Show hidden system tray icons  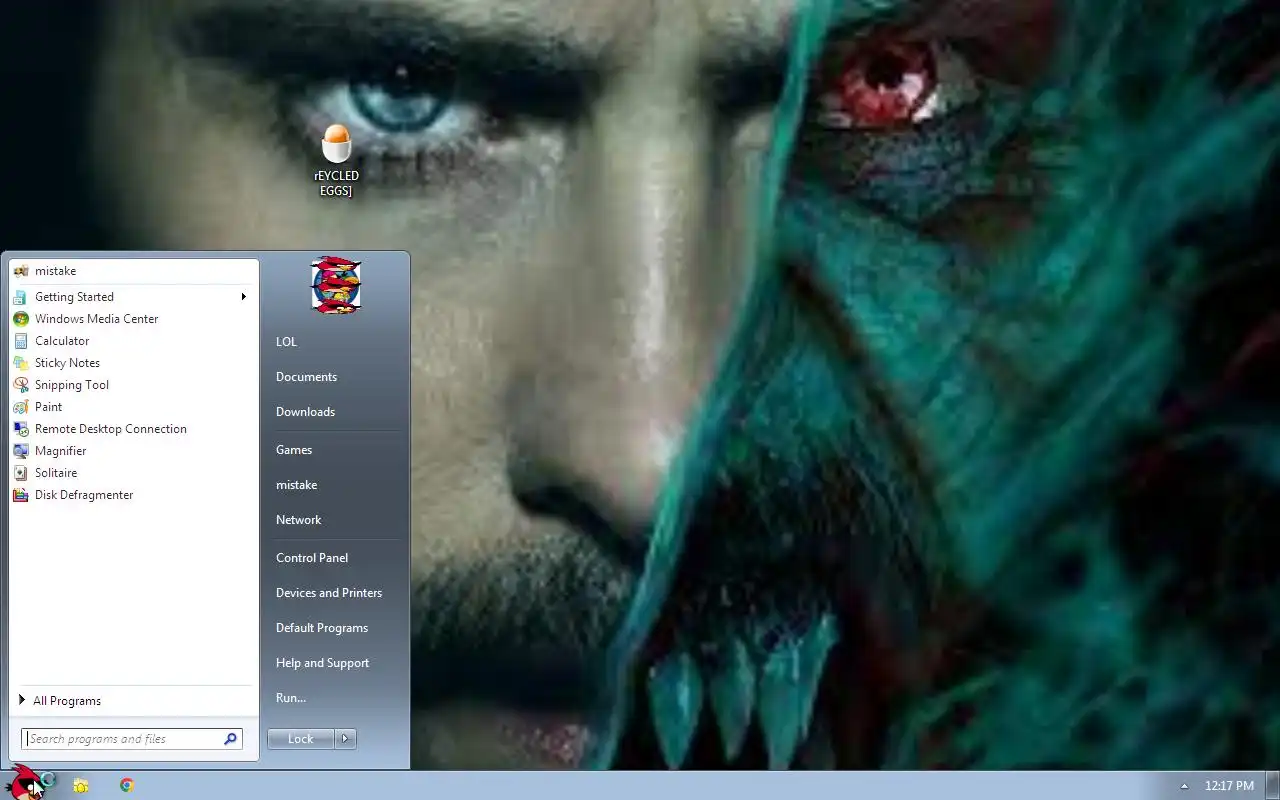1185,786
